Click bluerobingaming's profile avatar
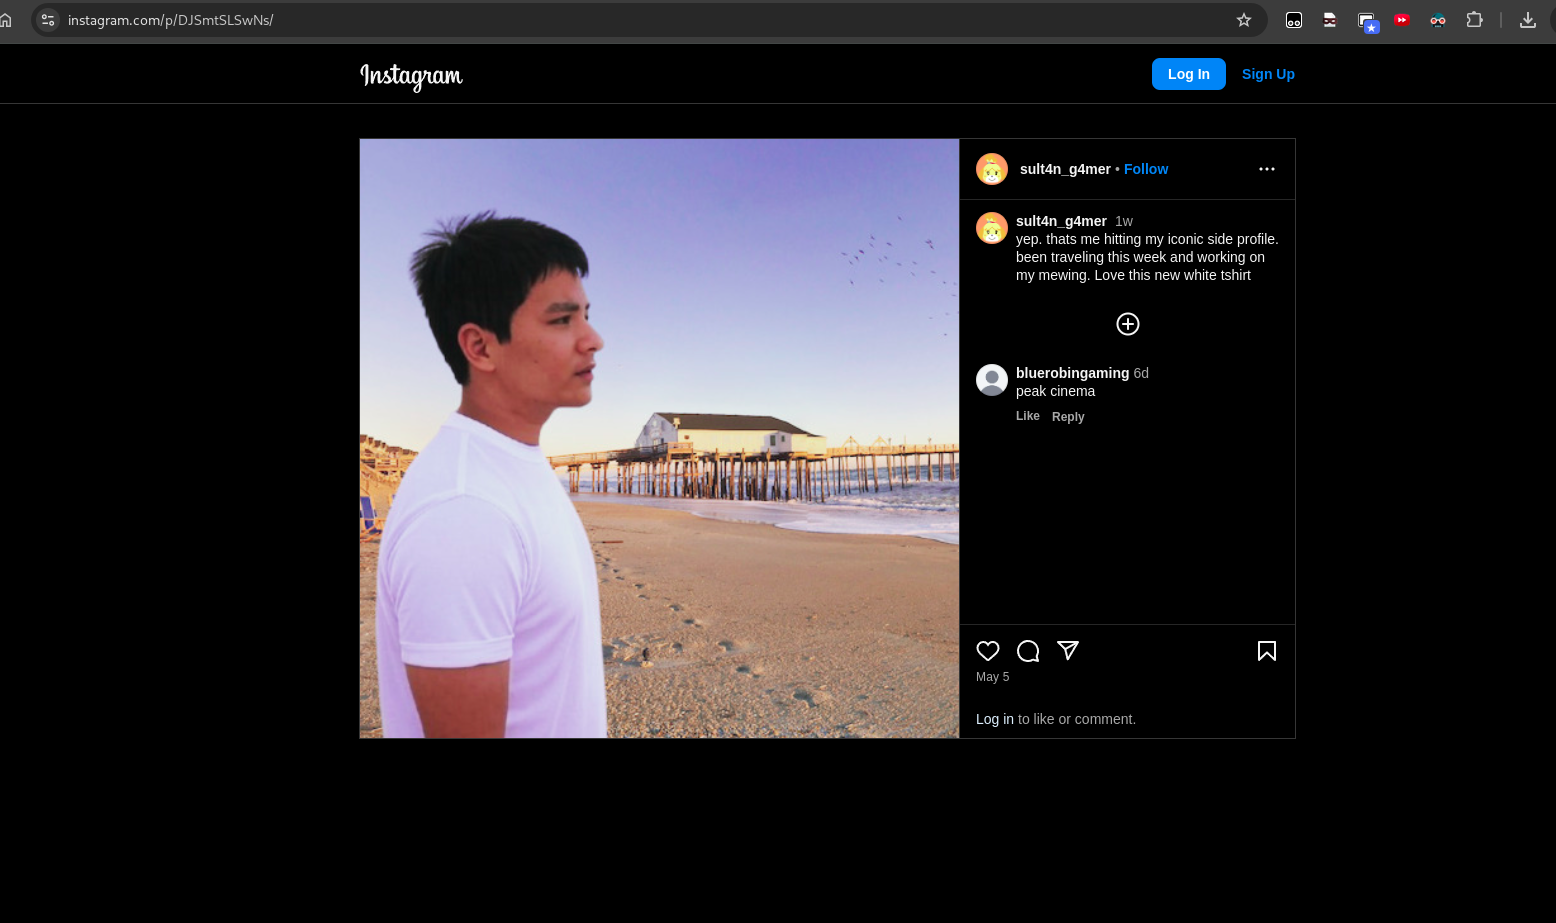The width and height of the screenshot is (1556, 923). point(992,380)
